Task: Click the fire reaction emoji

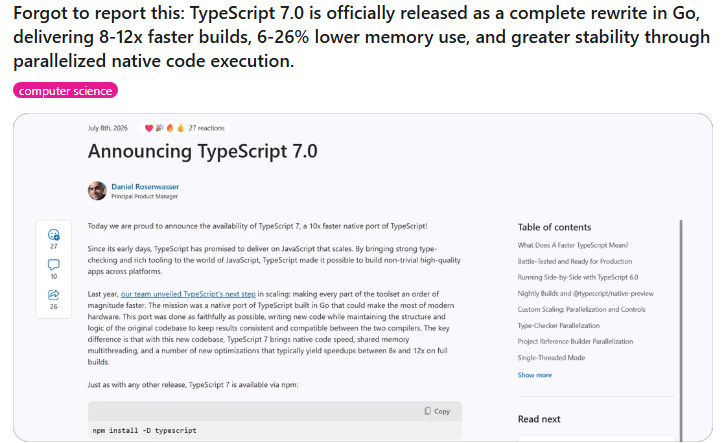Action: [170, 128]
